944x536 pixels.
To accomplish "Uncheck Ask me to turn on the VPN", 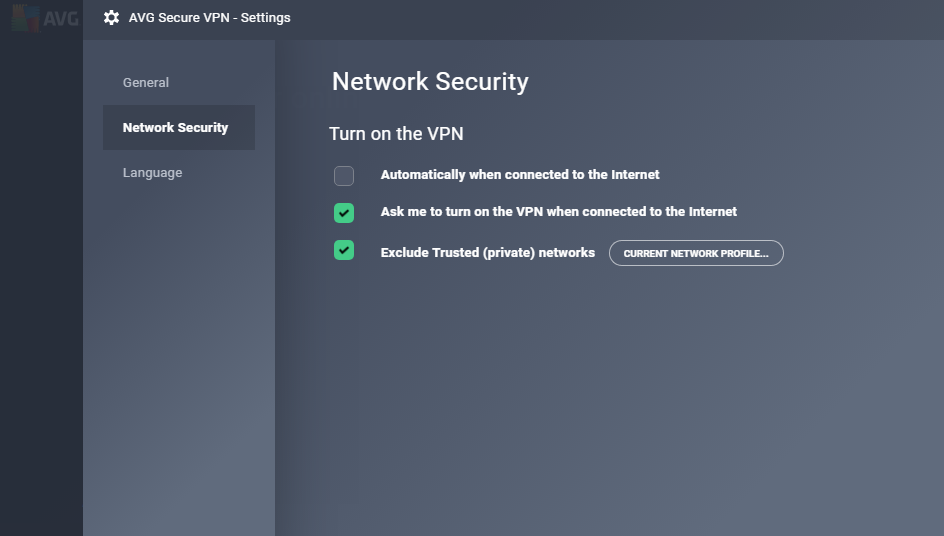I will pos(344,213).
